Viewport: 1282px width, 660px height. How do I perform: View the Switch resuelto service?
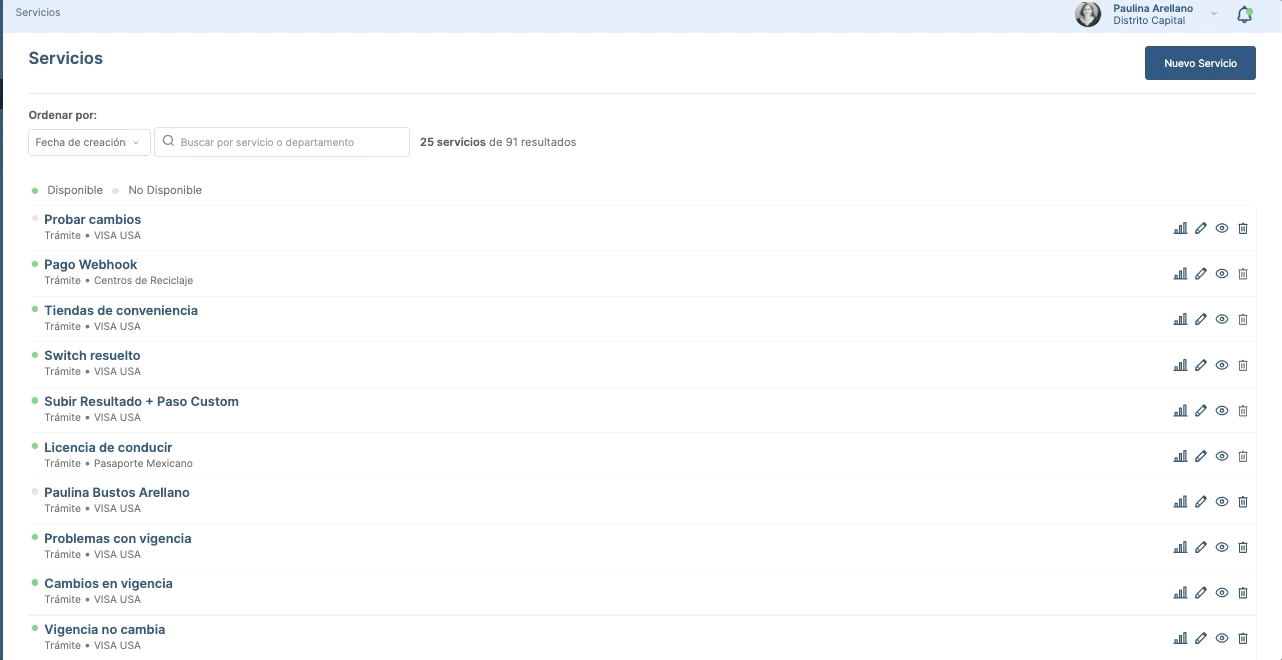1222,365
